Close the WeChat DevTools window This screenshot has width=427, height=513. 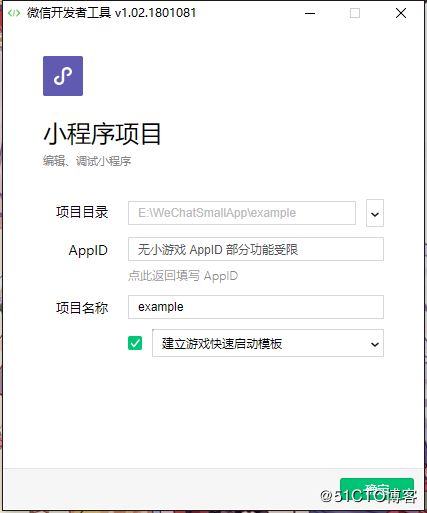pyautogui.click(x=401, y=13)
